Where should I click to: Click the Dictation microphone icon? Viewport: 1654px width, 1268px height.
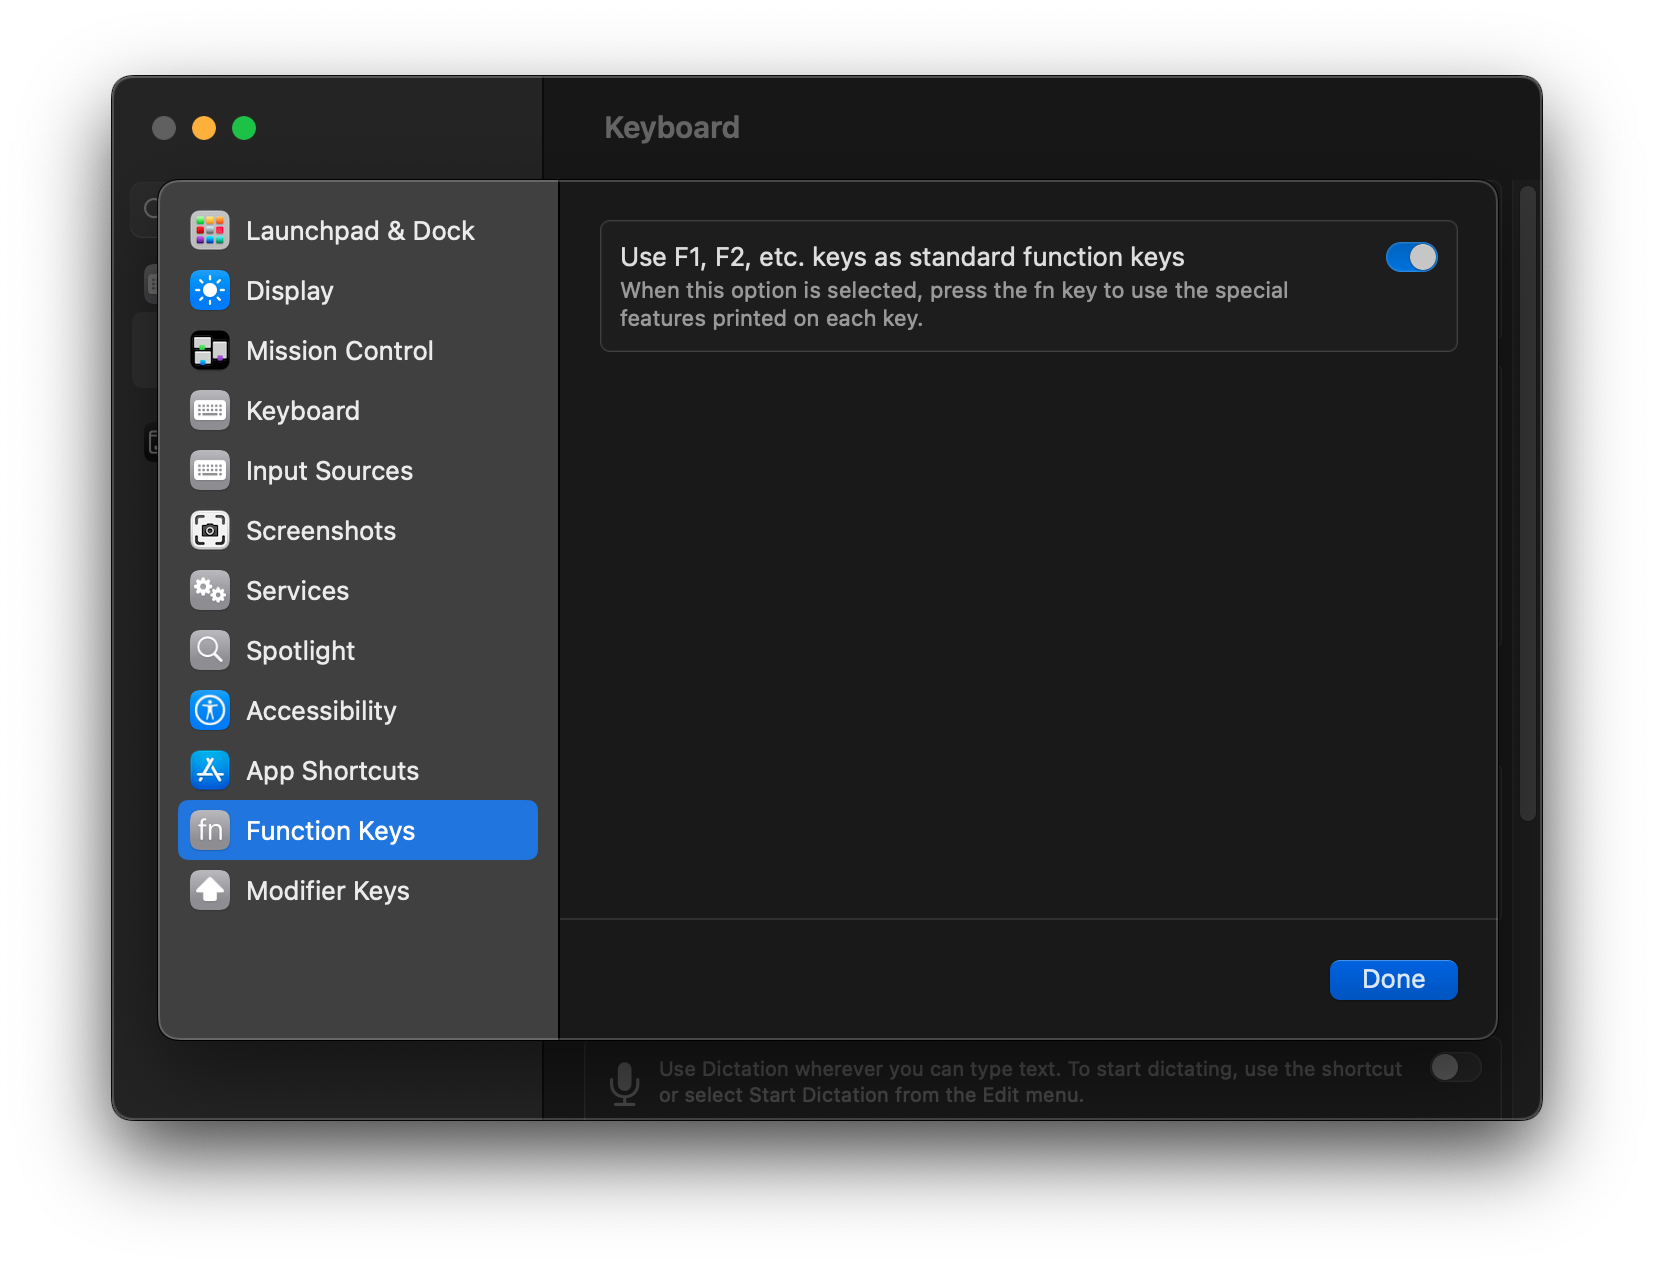pos(625,1084)
